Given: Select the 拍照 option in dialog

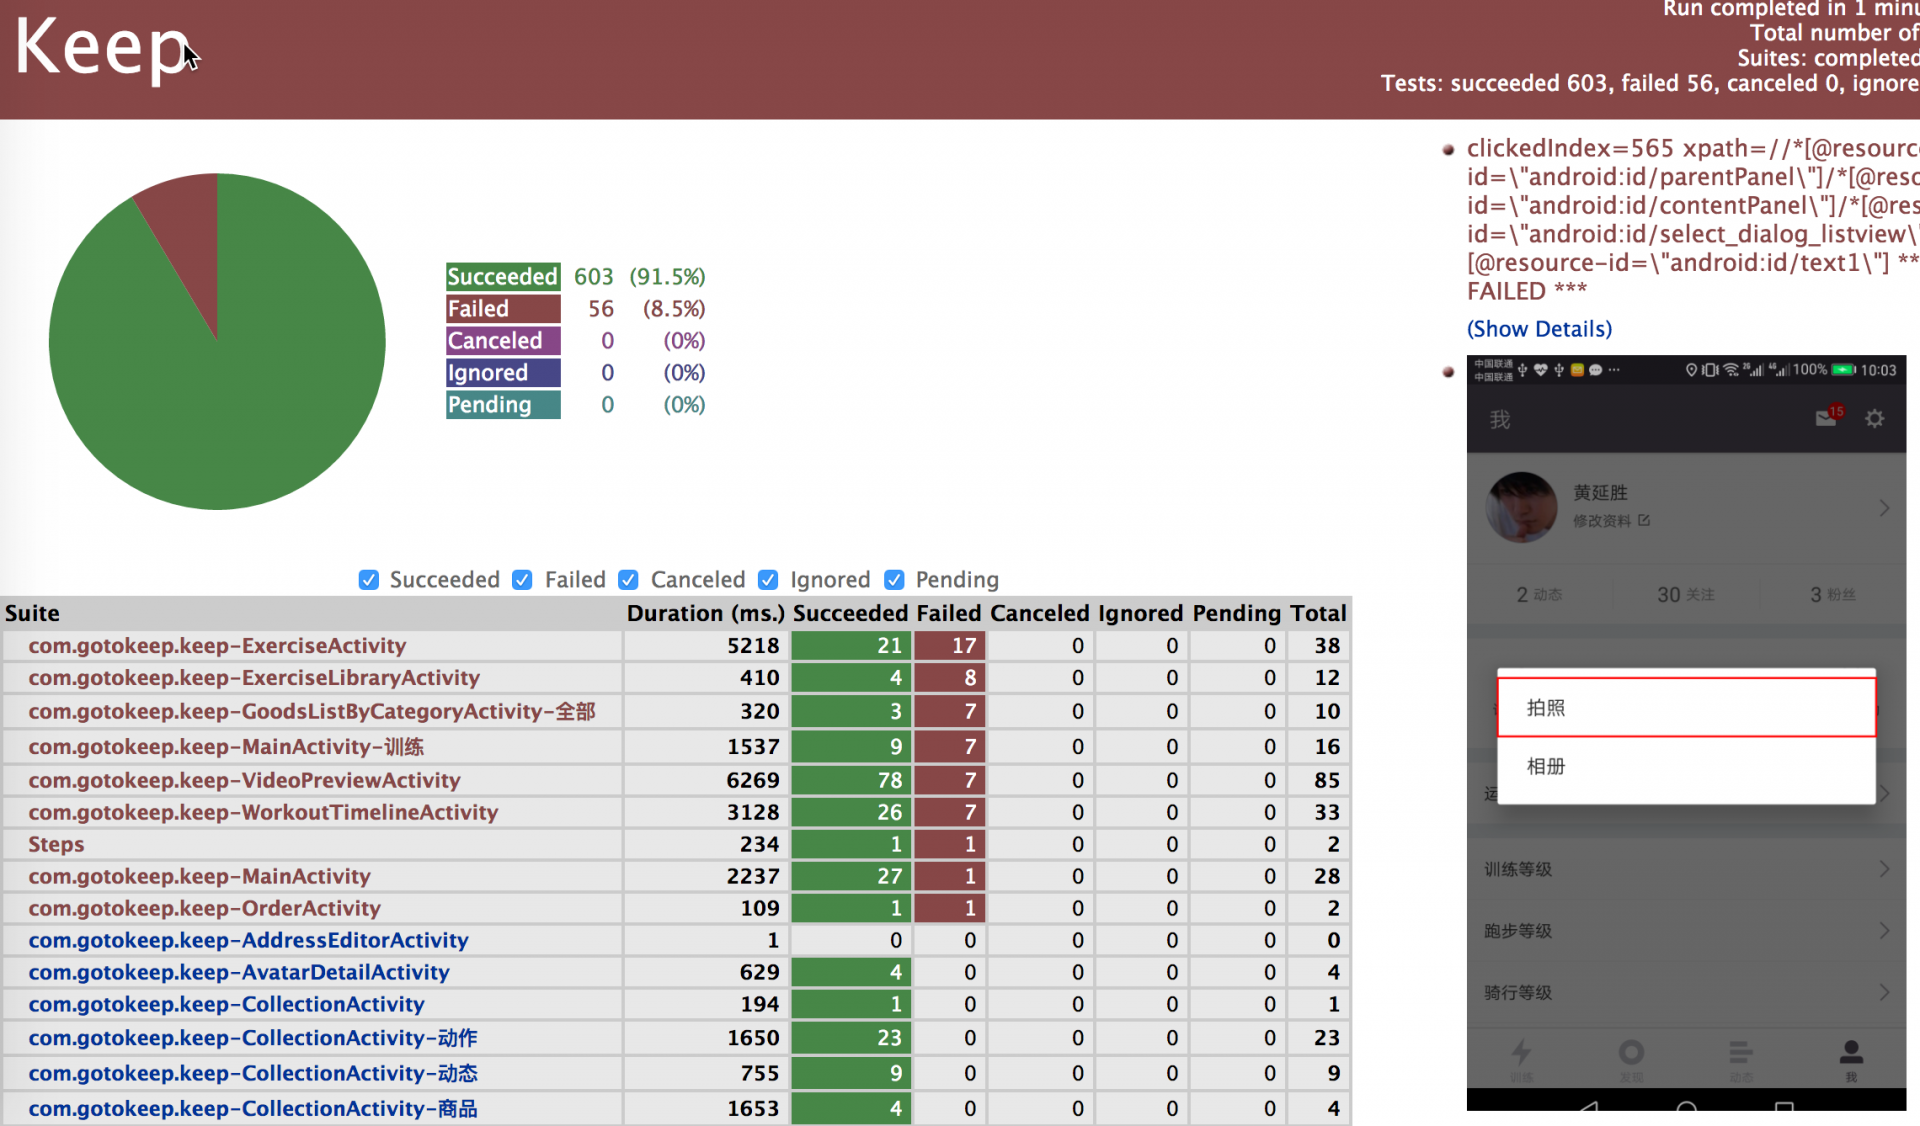Looking at the screenshot, I should tap(1686, 708).
